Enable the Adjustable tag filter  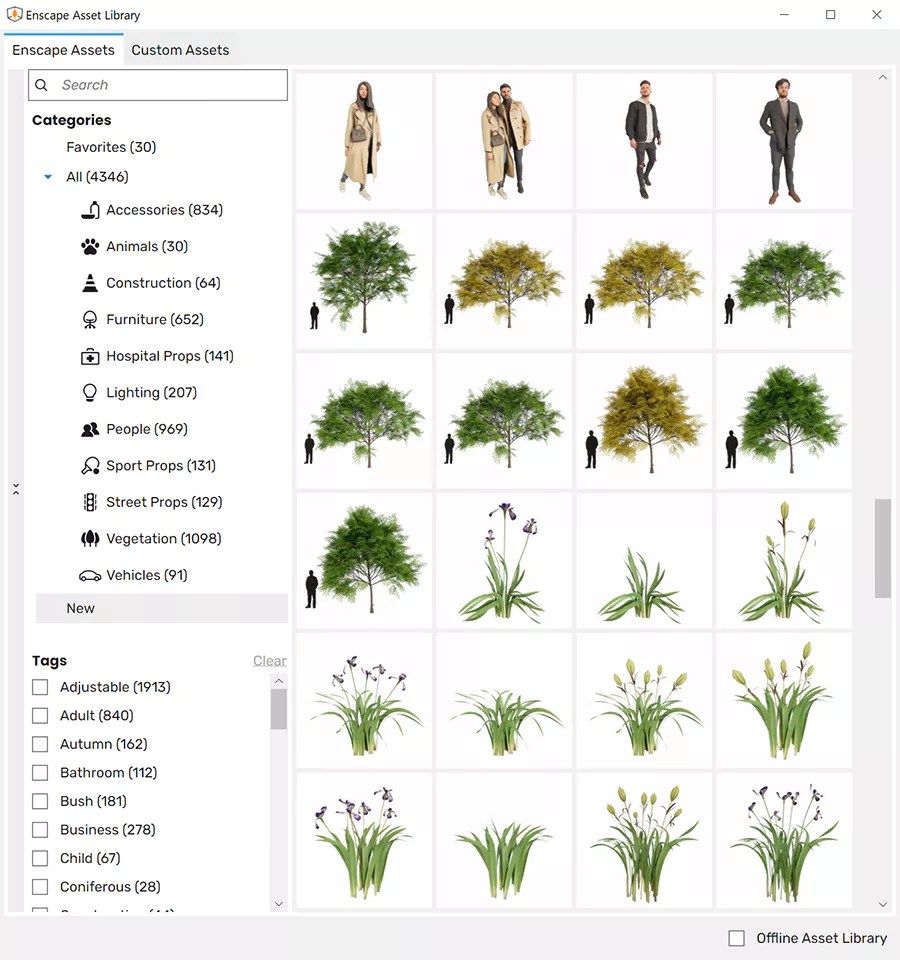(39, 687)
